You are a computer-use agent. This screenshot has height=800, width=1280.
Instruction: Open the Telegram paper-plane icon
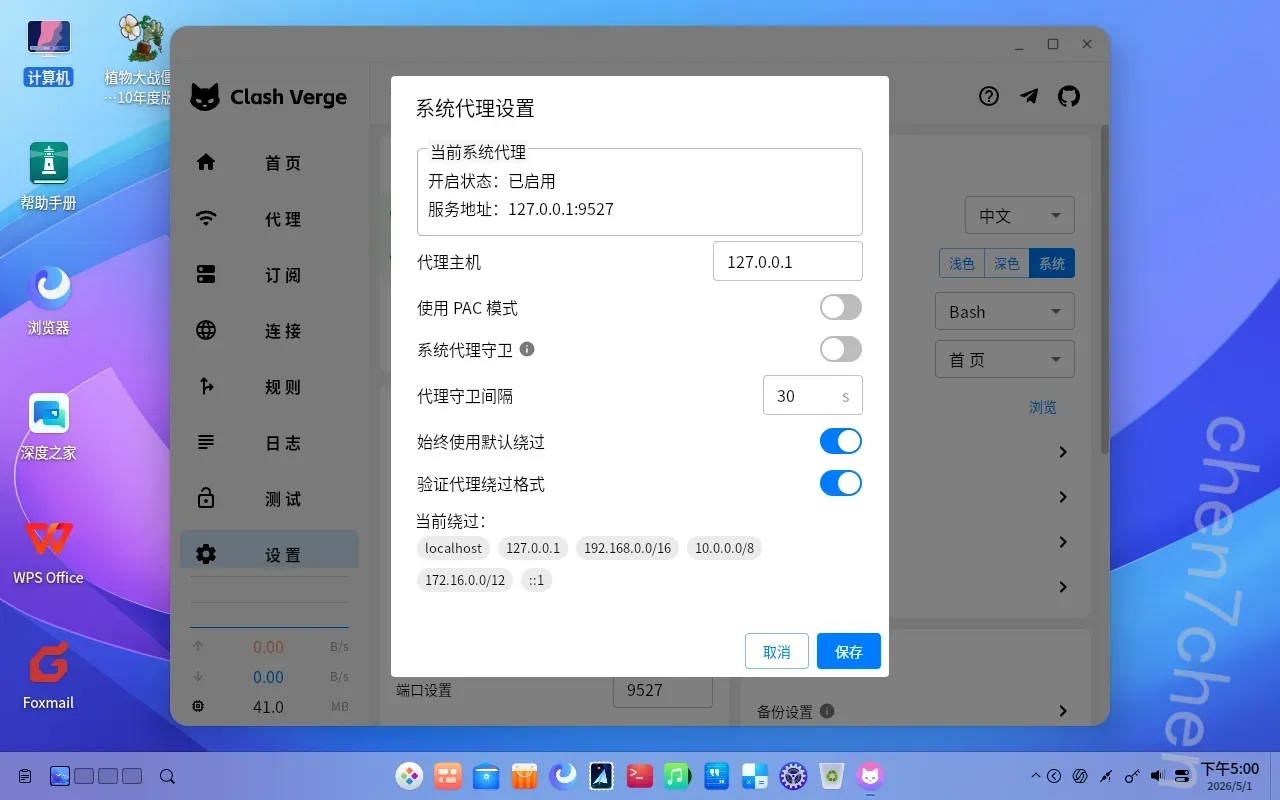point(1029,96)
